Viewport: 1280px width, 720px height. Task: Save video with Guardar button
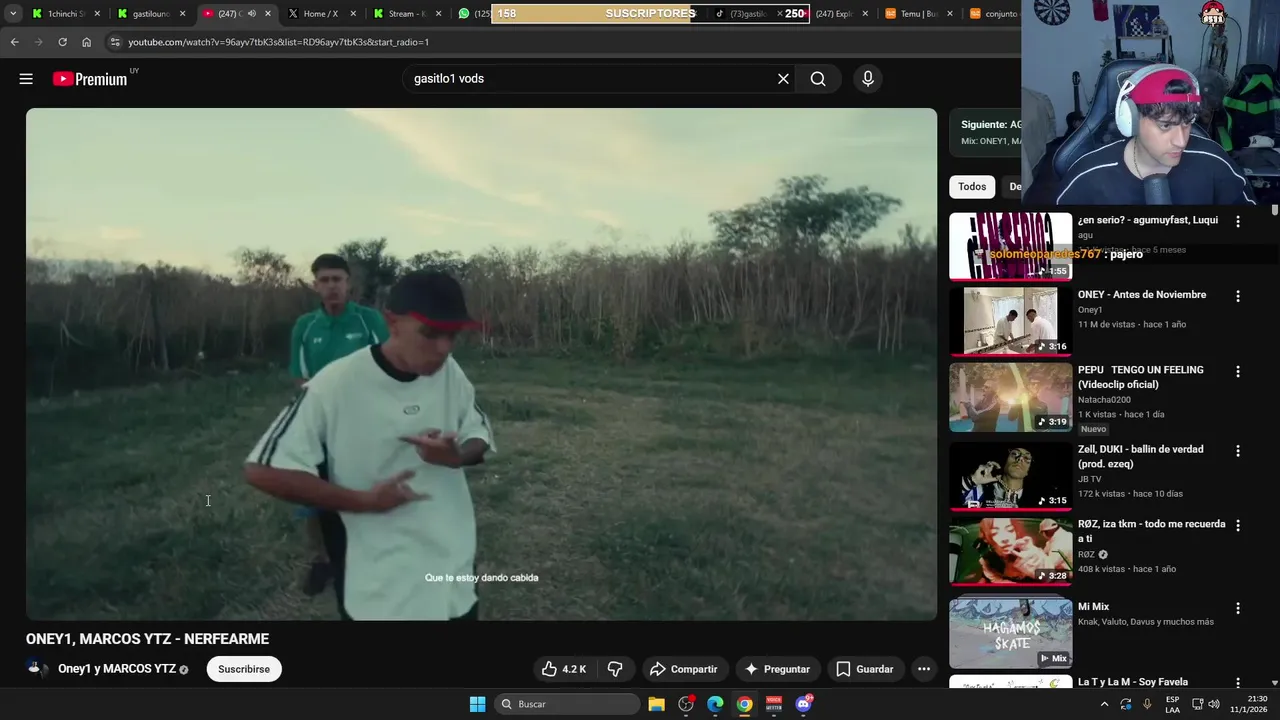865,669
